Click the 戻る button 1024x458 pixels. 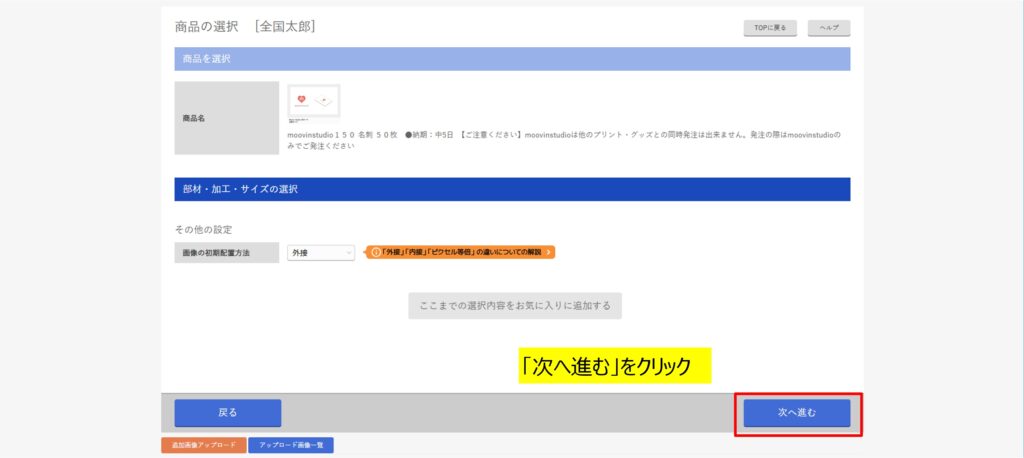pos(227,413)
